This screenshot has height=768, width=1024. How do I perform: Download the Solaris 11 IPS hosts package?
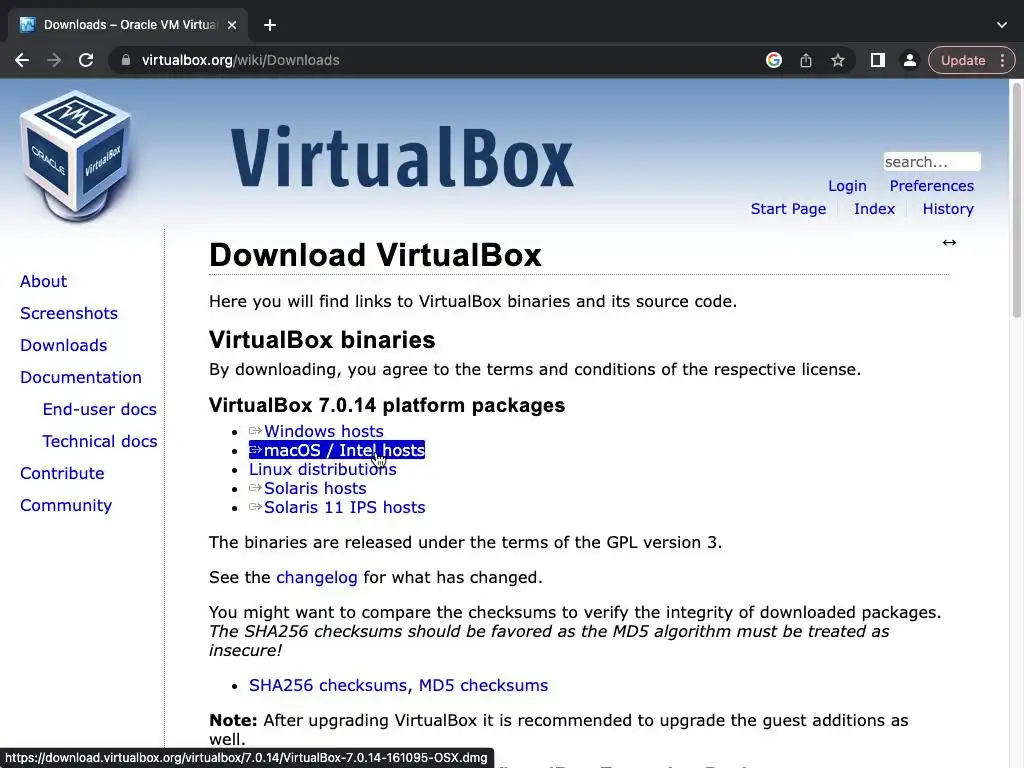(x=337, y=507)
